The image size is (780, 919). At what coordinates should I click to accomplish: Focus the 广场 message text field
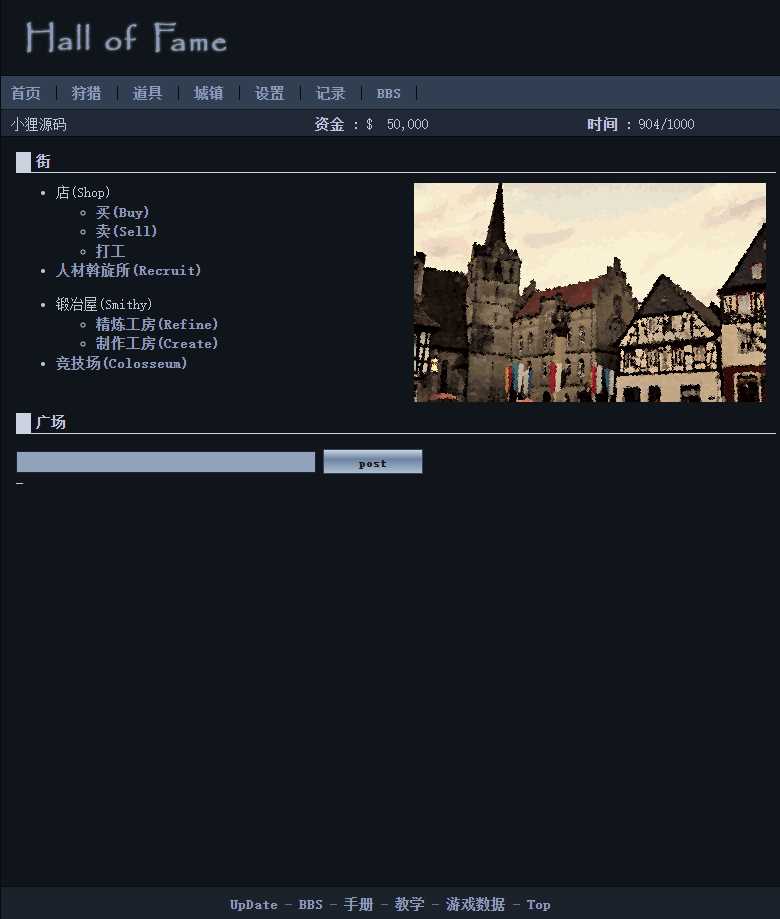166,462
